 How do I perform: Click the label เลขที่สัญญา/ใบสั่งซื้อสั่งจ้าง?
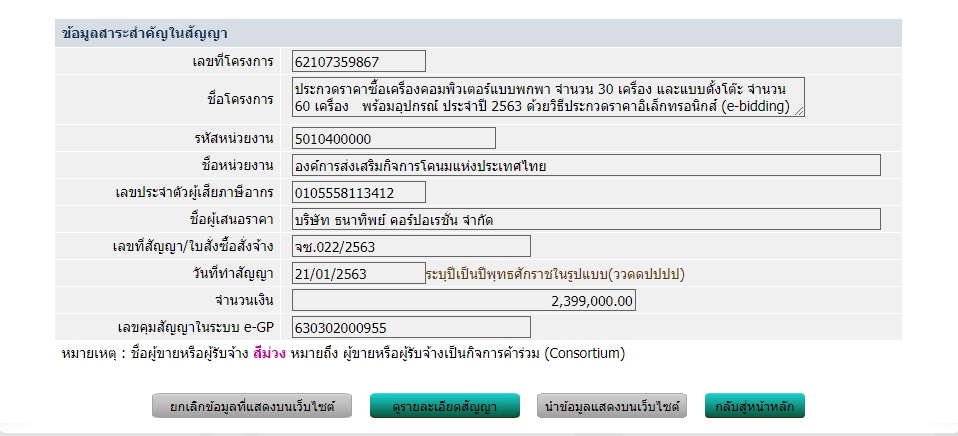193,247
